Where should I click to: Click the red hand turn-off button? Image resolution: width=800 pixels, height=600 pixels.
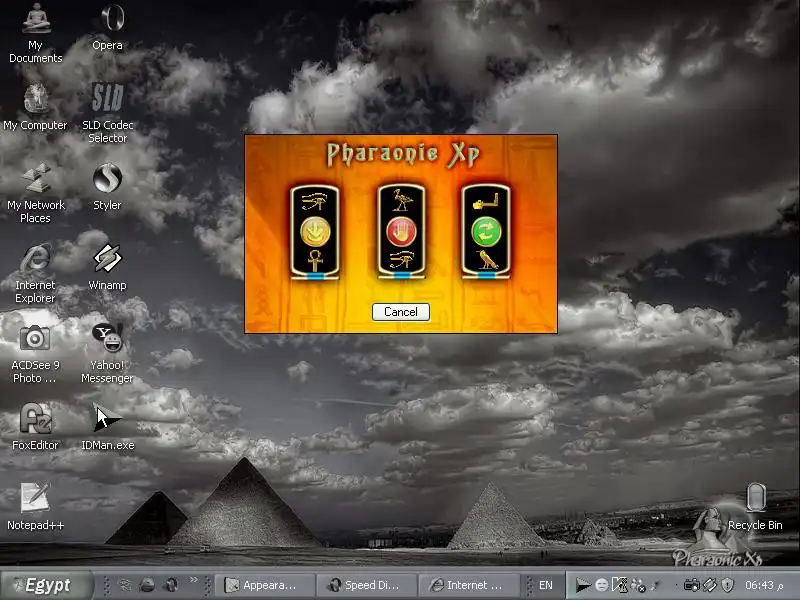402,231
